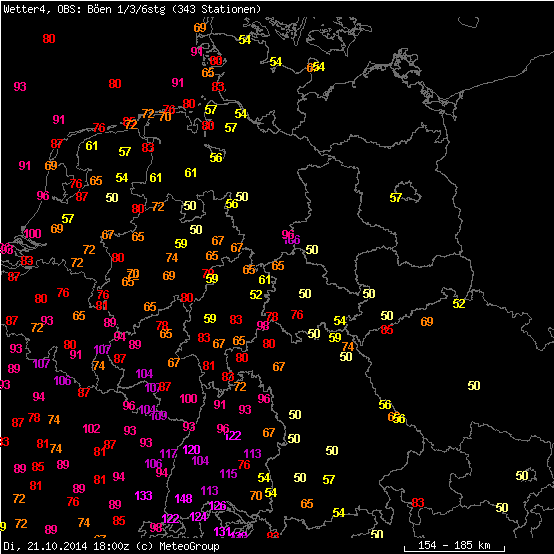The width and height of the screenshot is (554, 554).
Task: Select the pink gust value 102
Action: (x=92, y=429)
